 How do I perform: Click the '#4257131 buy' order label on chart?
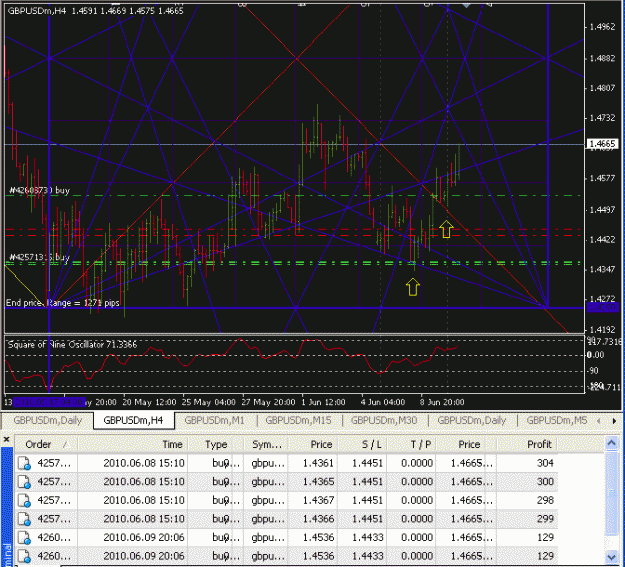(39, 257)
